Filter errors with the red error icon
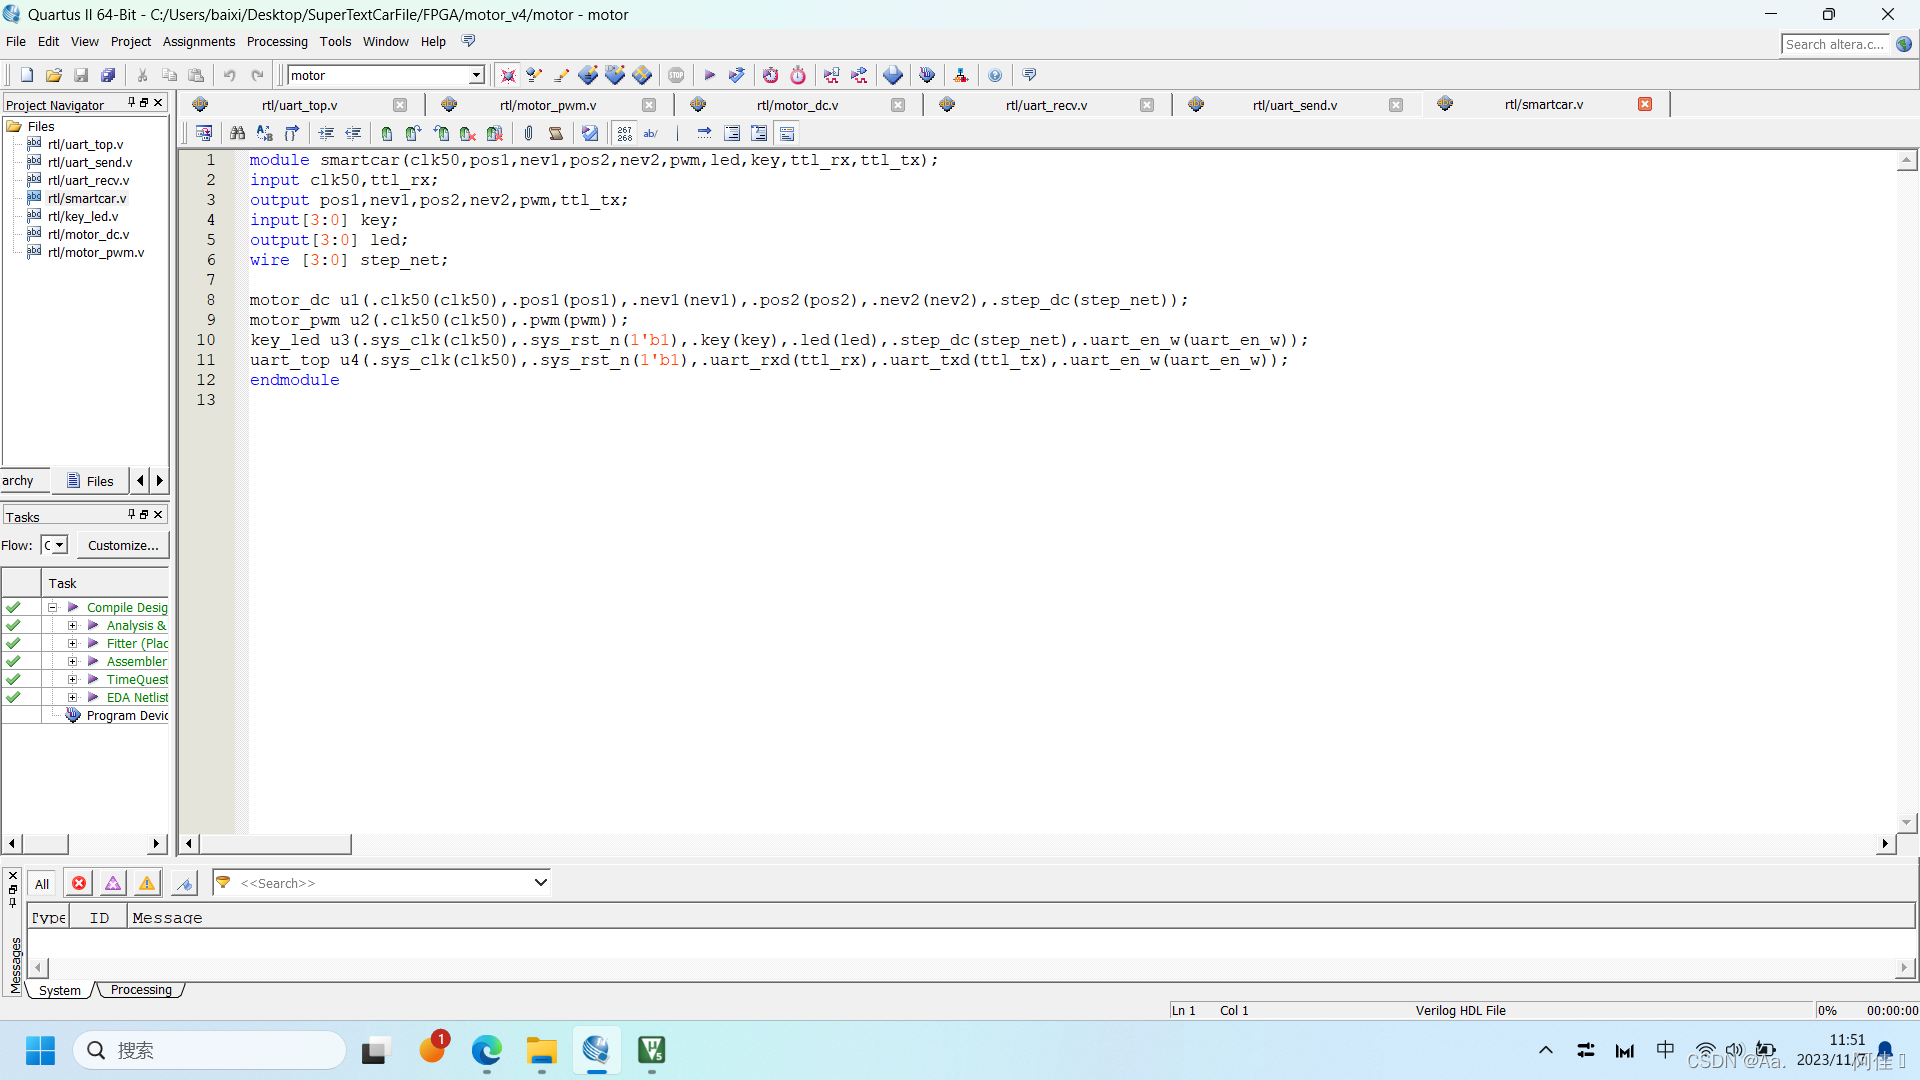Image resolution: width=1920 pixels, height=1080 pixels. [x=79, y=883]
